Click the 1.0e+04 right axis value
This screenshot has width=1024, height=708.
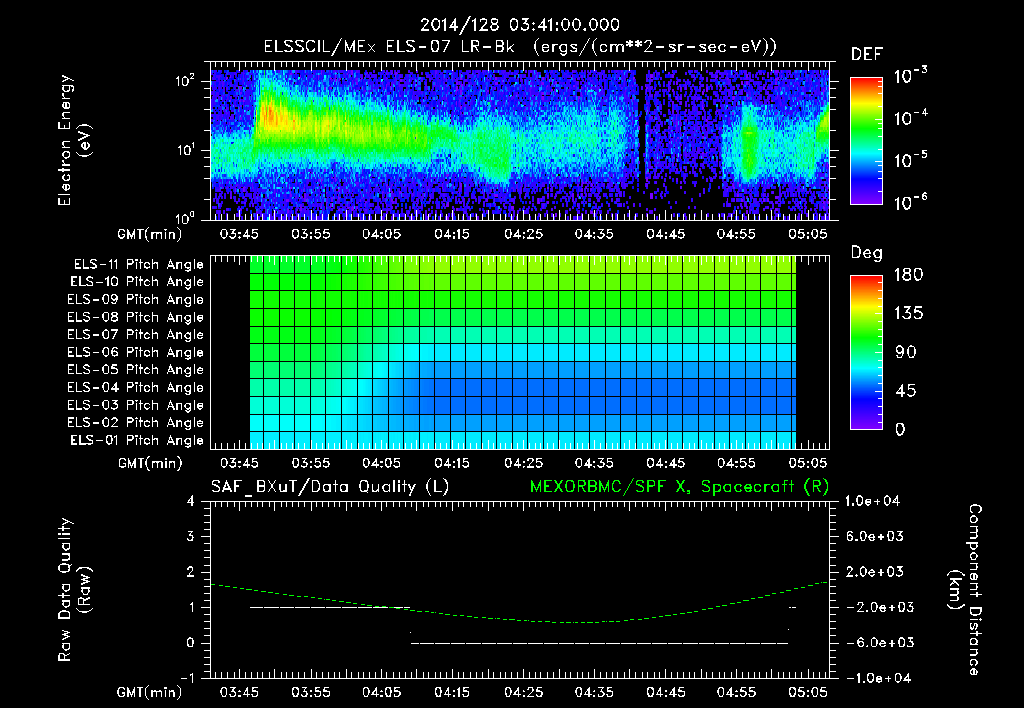[x=872, y=501]
